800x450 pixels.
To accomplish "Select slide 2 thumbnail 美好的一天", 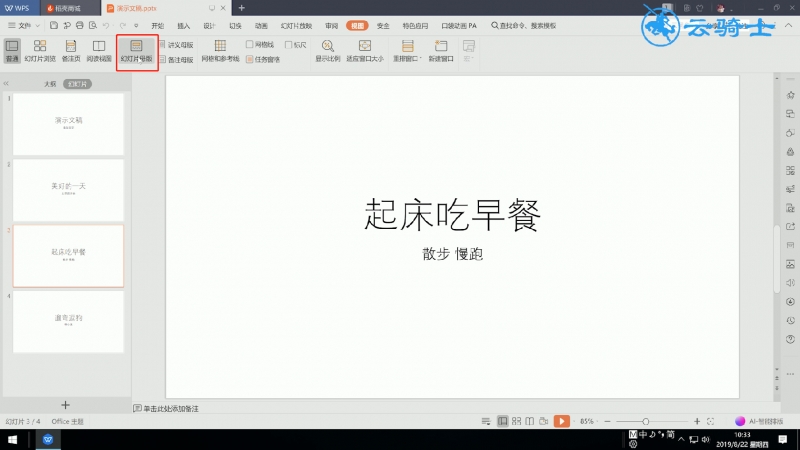I will pyautogui.click(x=68, y=190).
